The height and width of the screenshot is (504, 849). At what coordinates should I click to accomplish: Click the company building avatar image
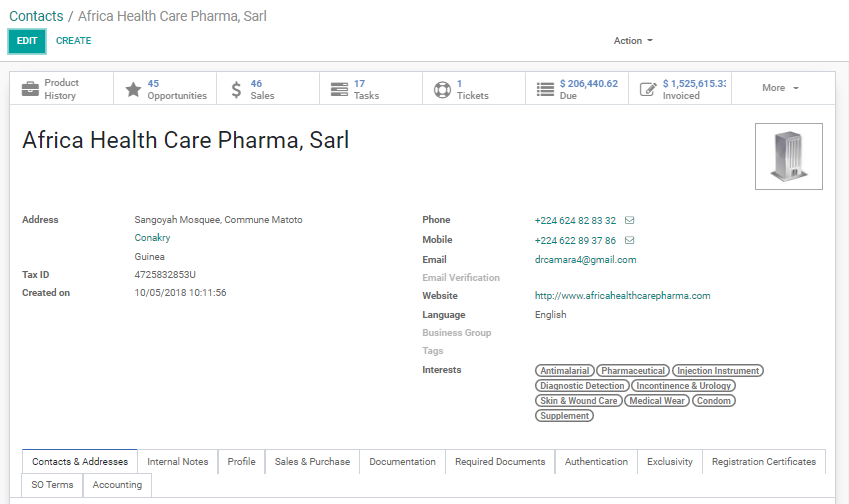click(x=789, y=156)
